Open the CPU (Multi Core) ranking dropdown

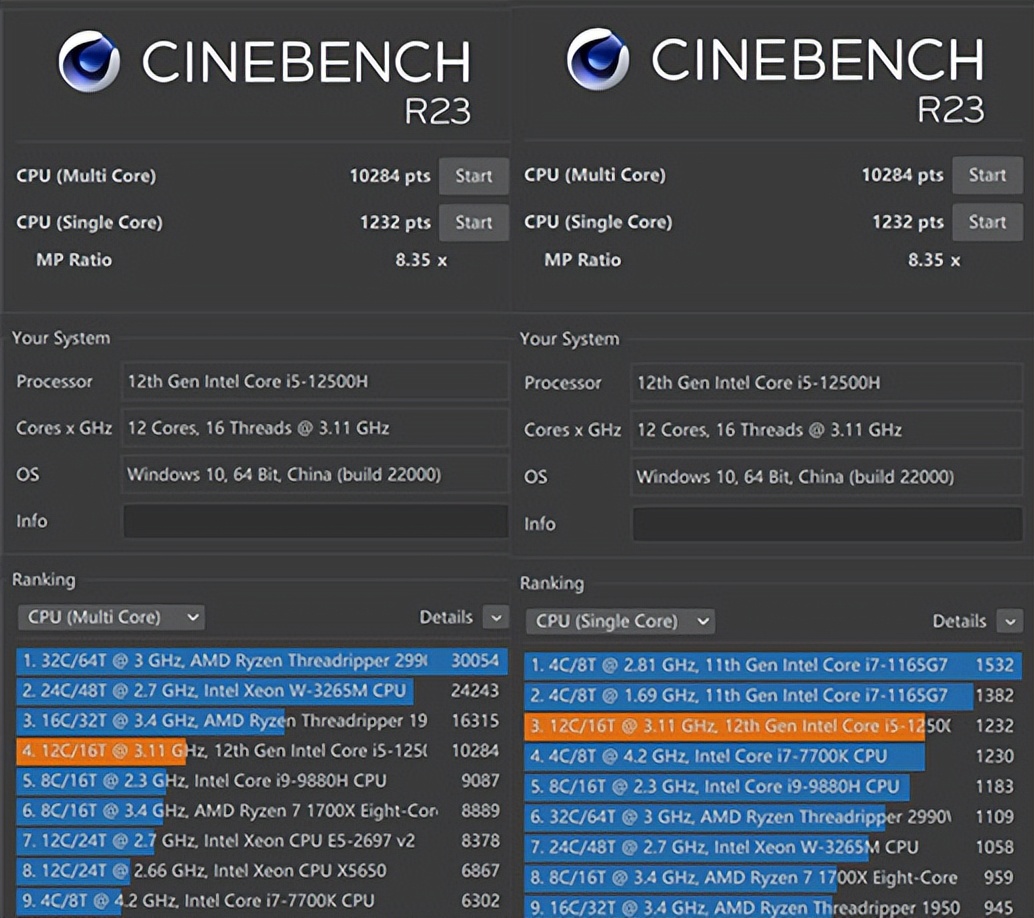pos(111,617)
